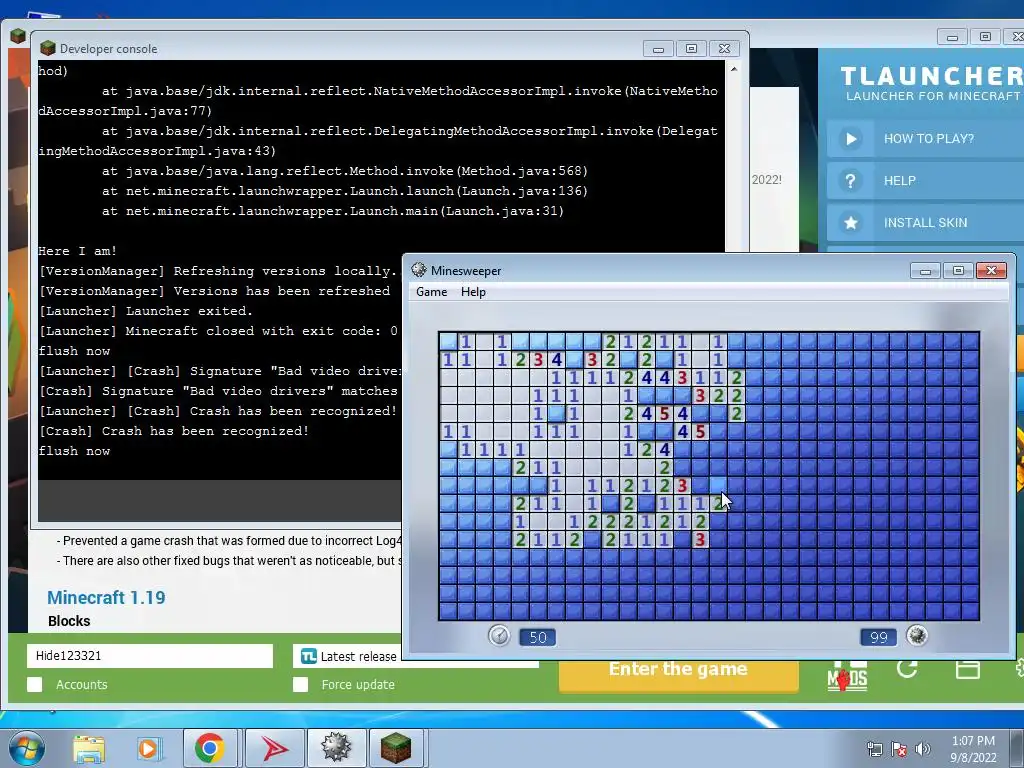The image size is (1024, 768).
Task: Click the Action Center flag tray icon
Action: (899, 749)
